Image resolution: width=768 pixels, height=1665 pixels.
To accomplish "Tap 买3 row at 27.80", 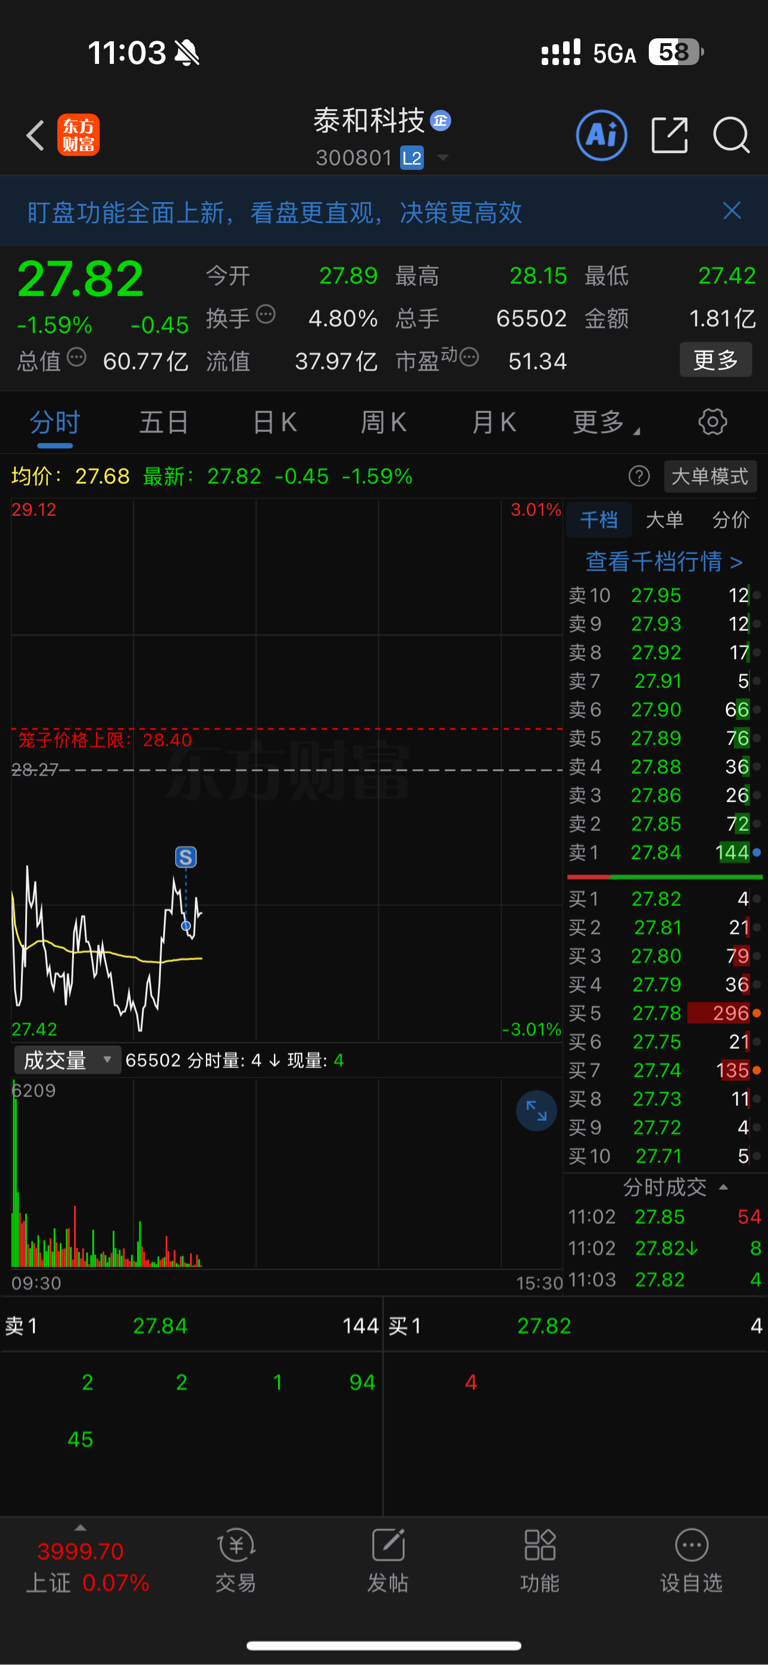I will click(x=664, y=956).
